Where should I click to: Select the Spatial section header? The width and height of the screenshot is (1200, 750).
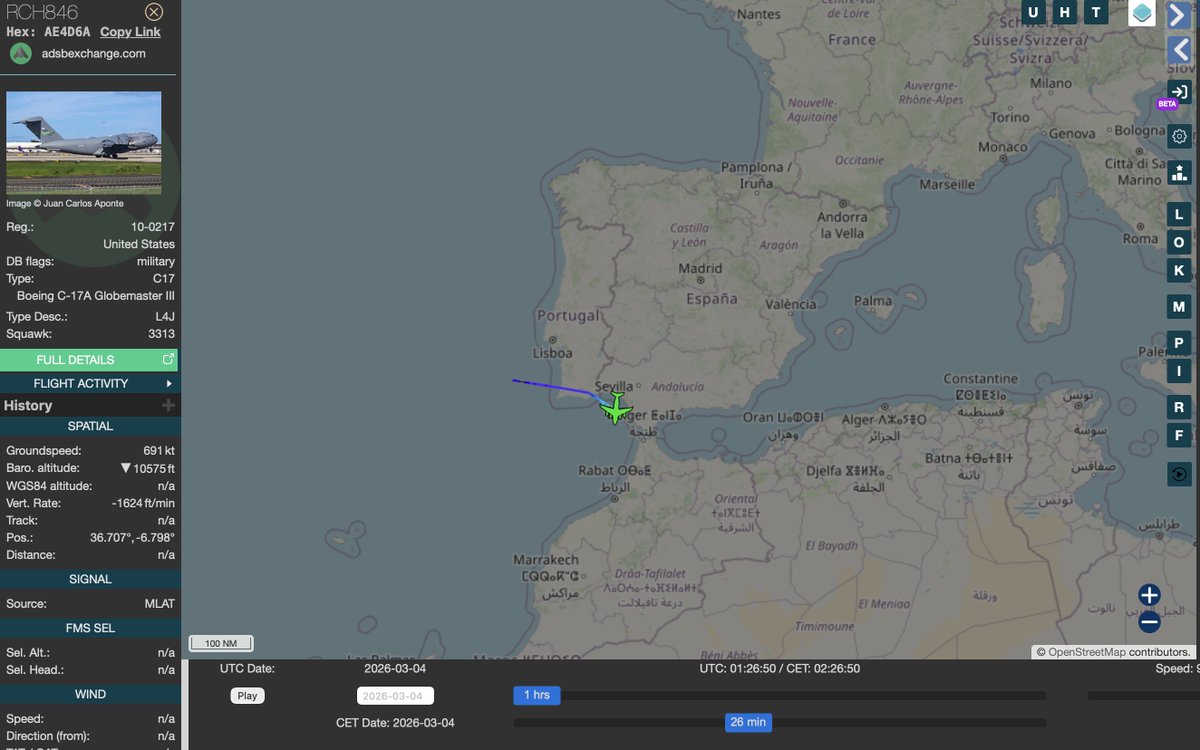90,425
